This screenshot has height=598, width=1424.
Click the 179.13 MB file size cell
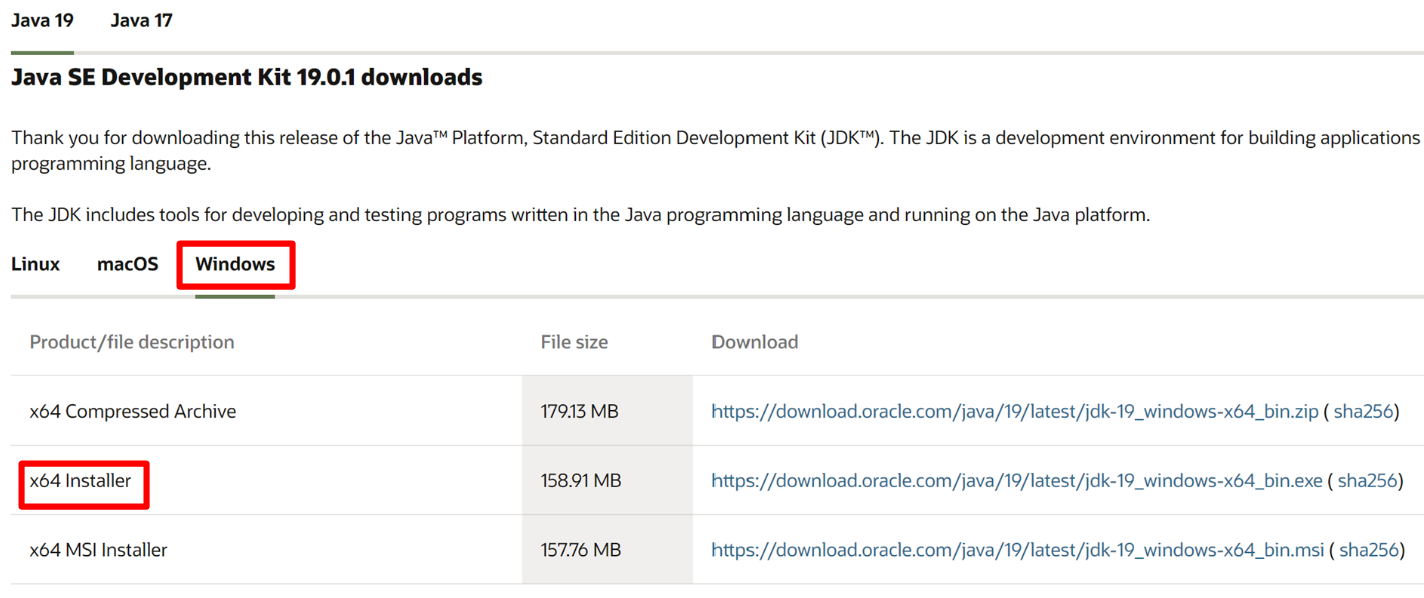579,411
